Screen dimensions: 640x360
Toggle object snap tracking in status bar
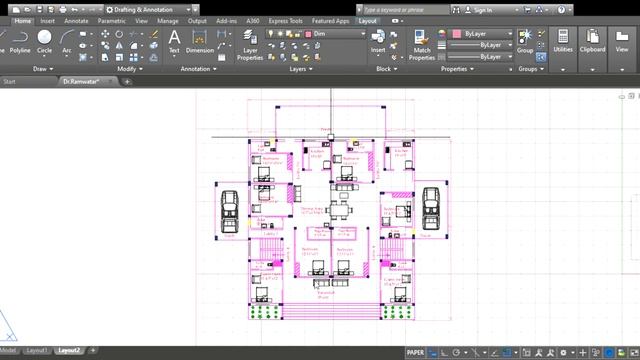pyautogui.click(x=494, y=353)
